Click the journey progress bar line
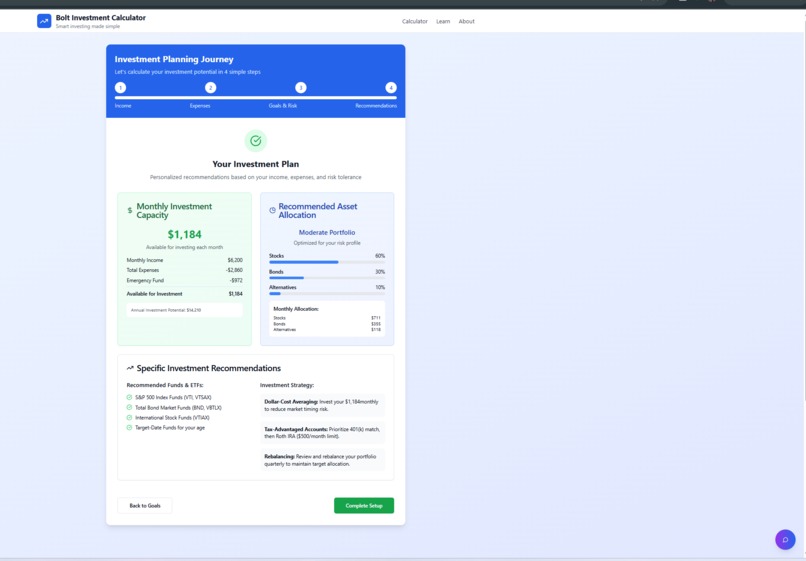Image resolution: width=806 pixels, height=561 pixels. pos(255,97)
